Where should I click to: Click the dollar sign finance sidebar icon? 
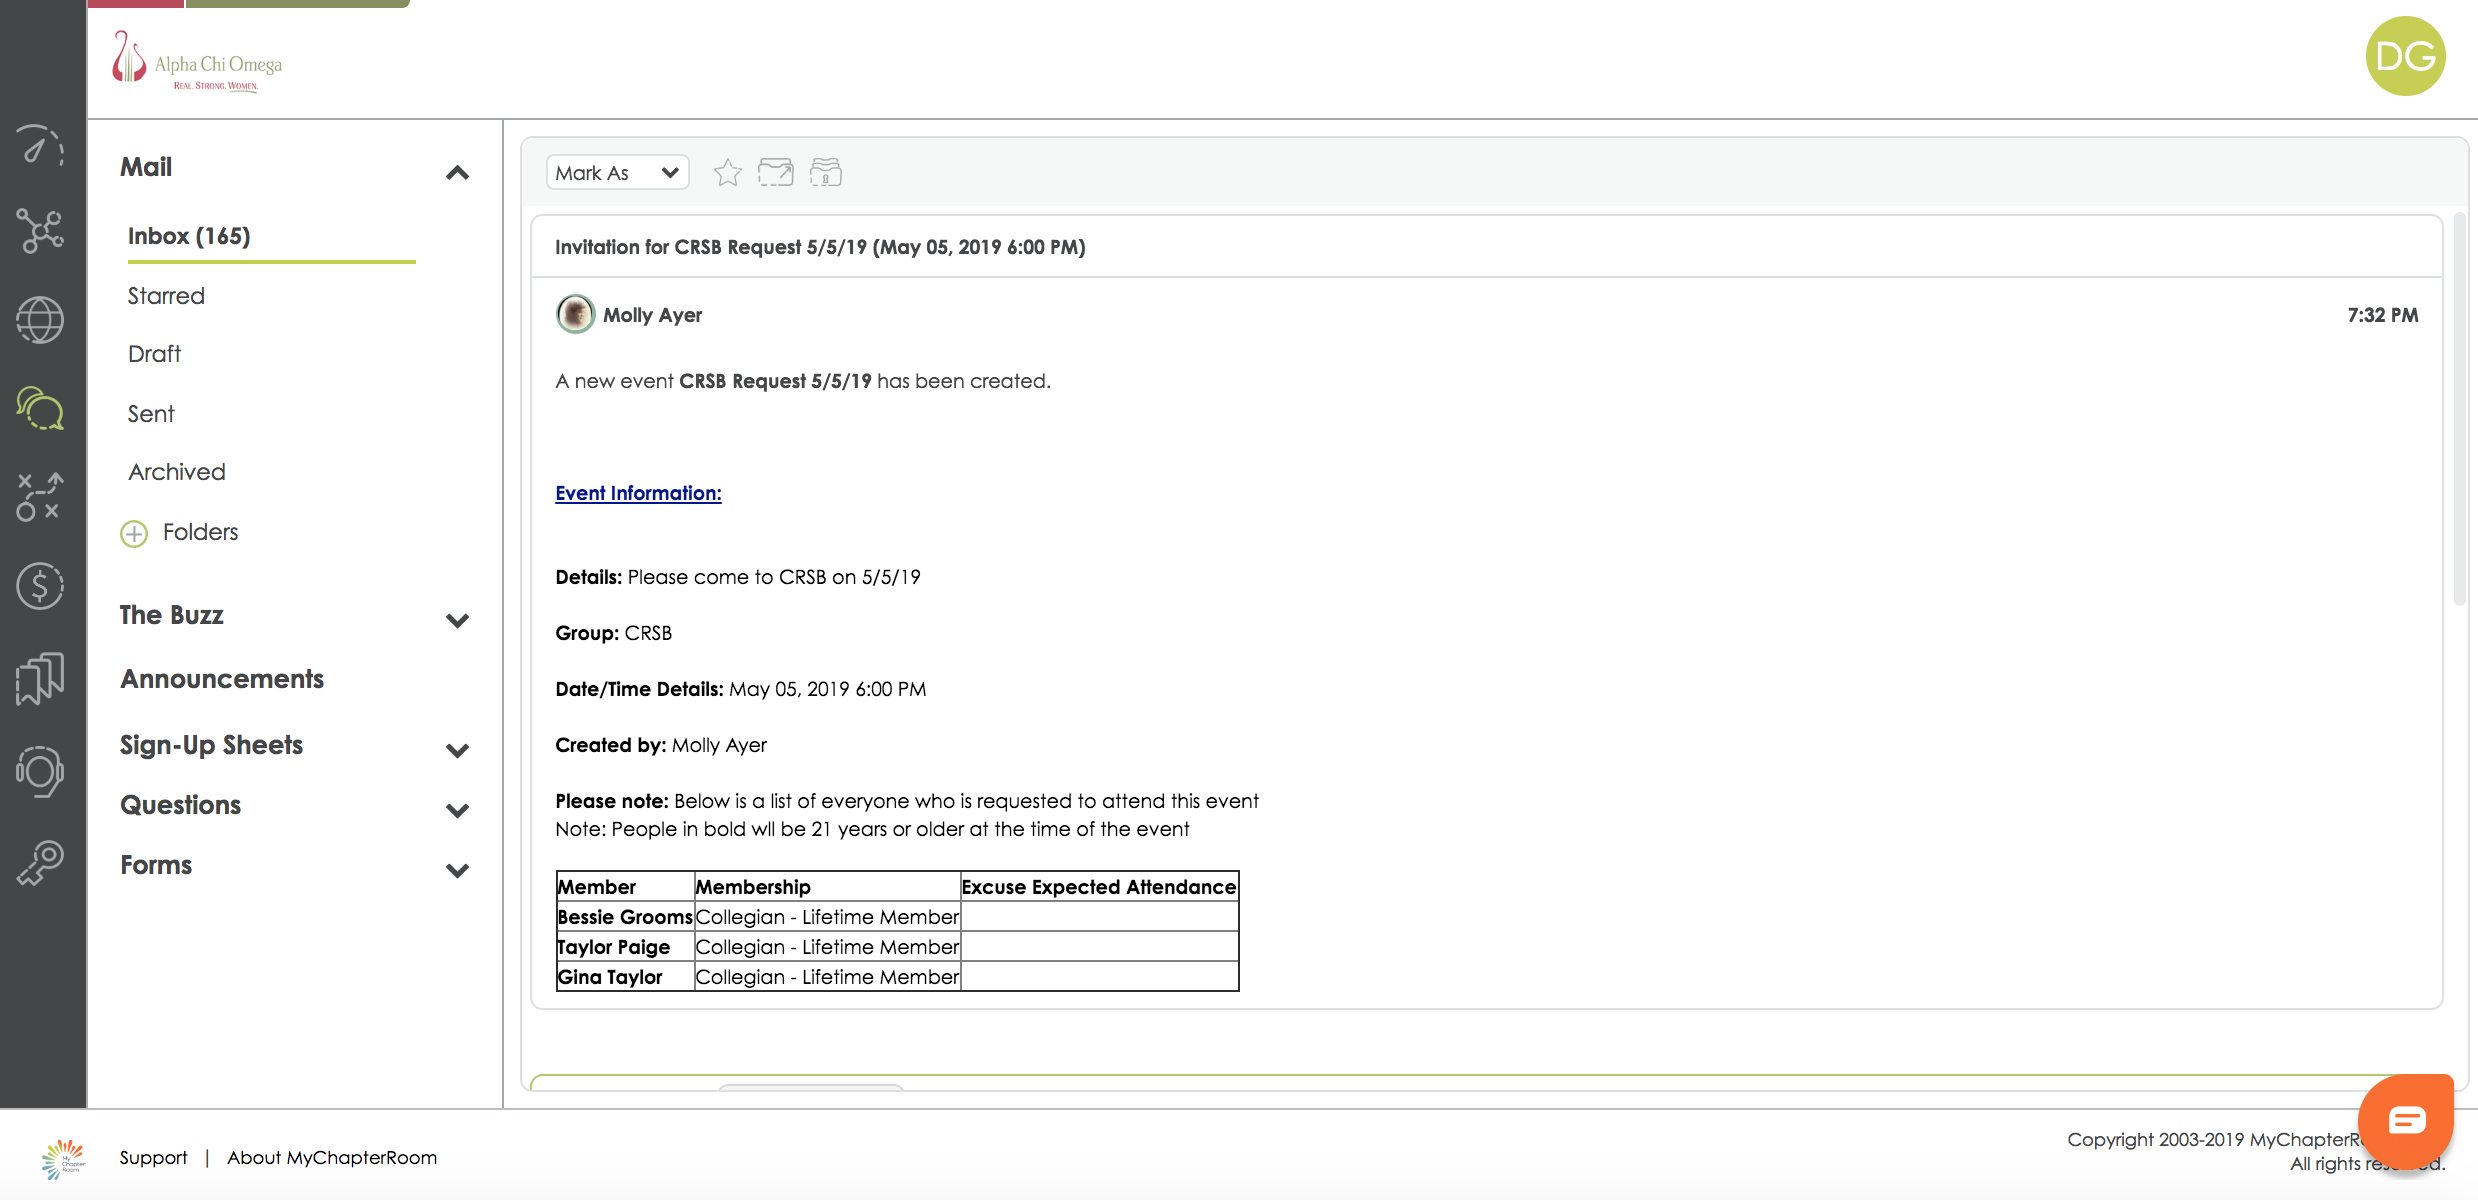pos(40,586)
